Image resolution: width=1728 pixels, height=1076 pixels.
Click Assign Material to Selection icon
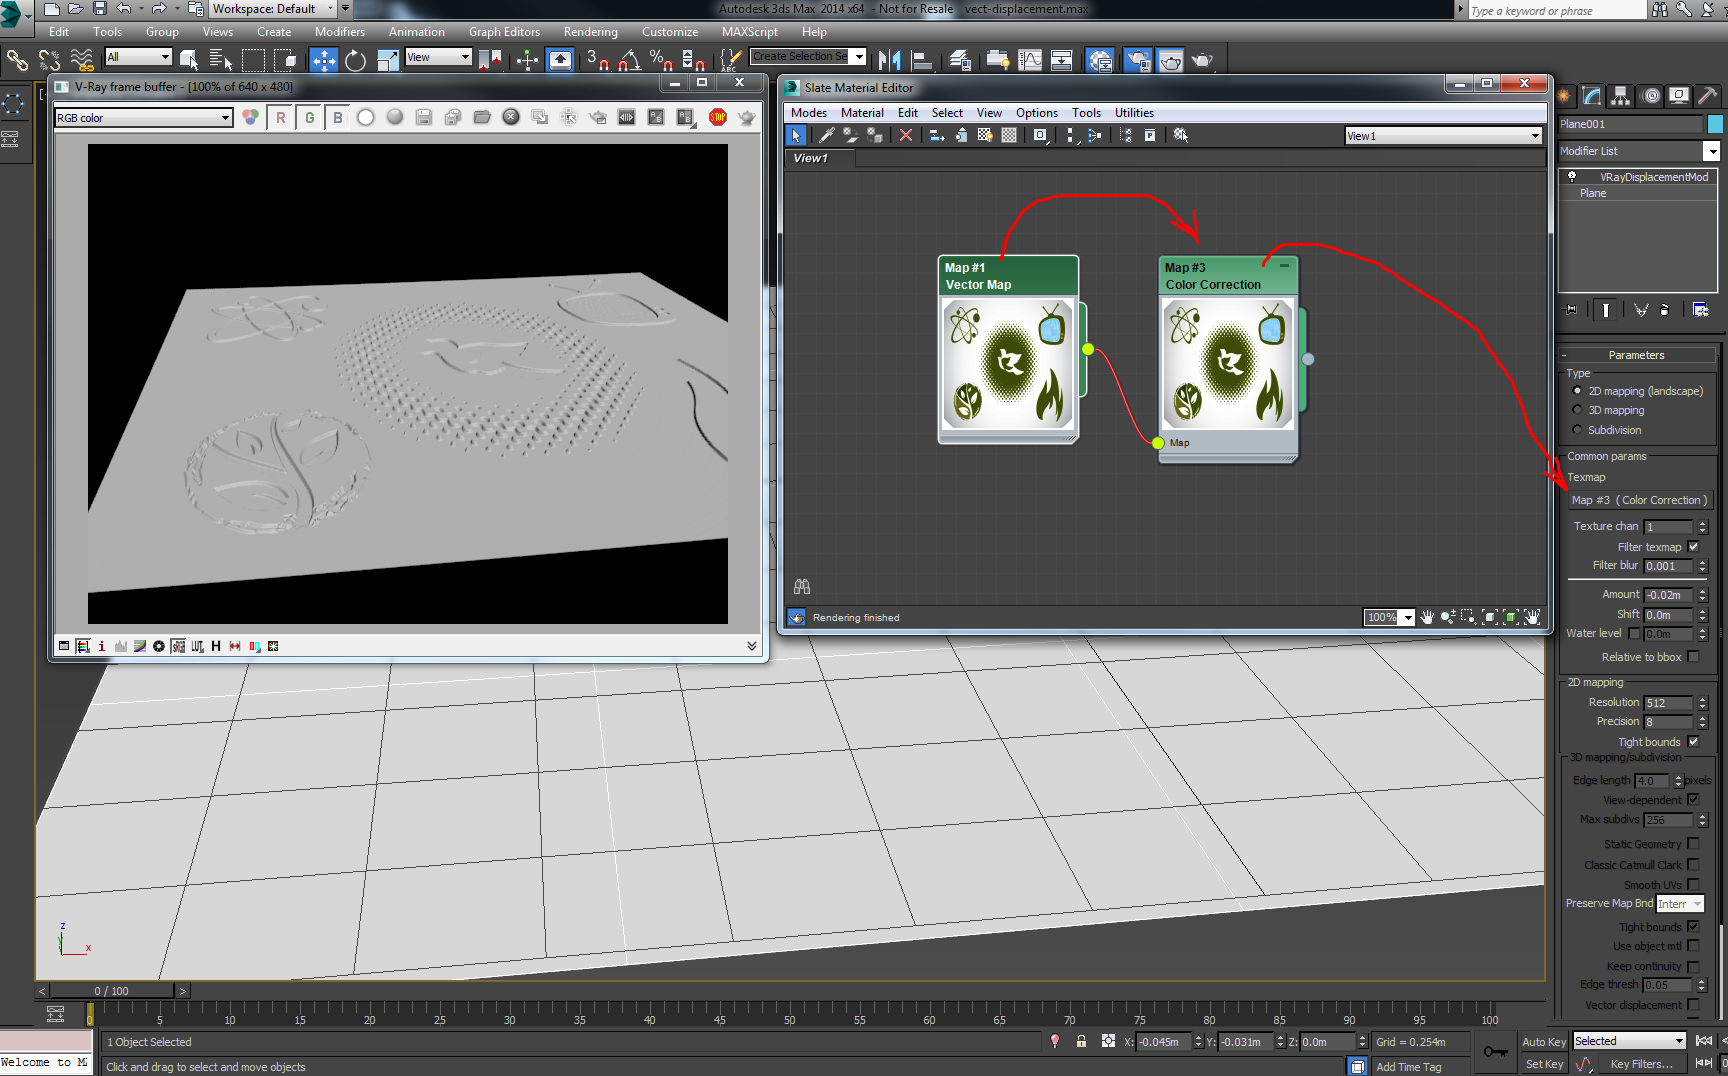tap(875, 135)
